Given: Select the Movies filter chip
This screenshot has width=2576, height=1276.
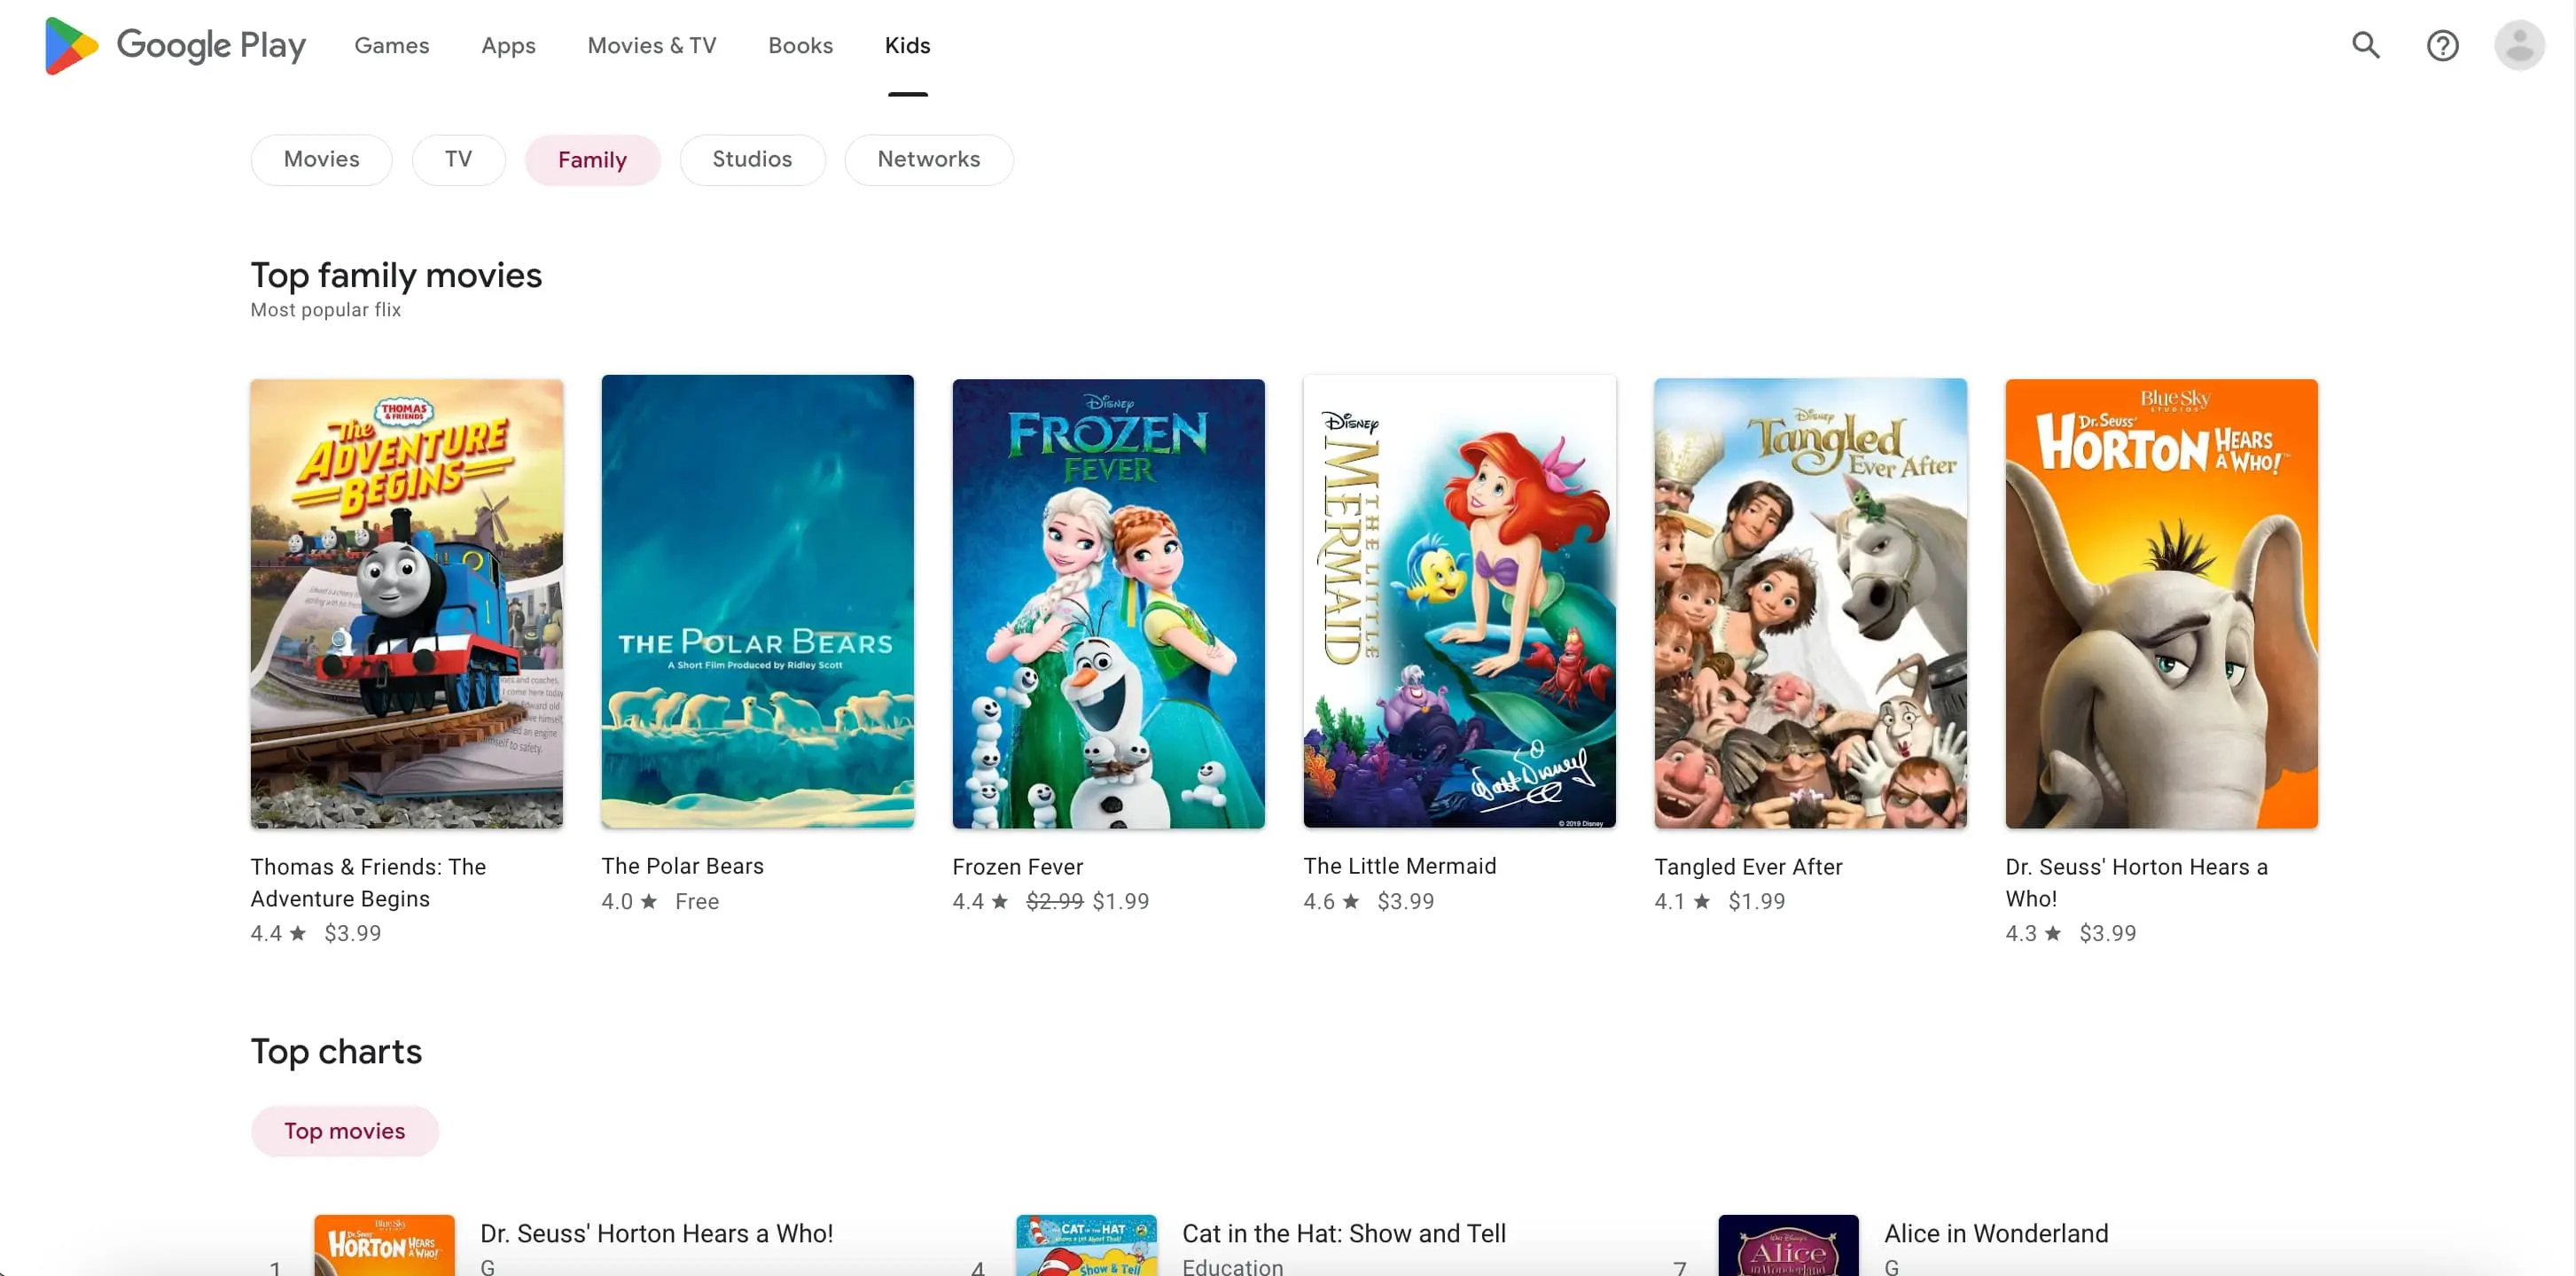Looking at the screenshot, I should point(321,159).
